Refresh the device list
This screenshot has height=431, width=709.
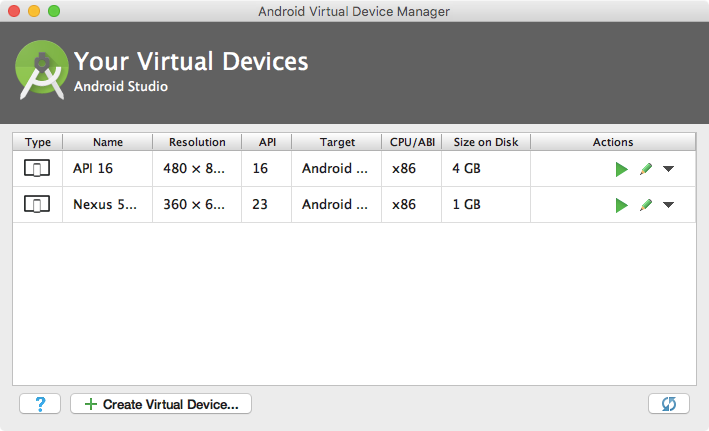pyautogui.click(x=669, y=403)
